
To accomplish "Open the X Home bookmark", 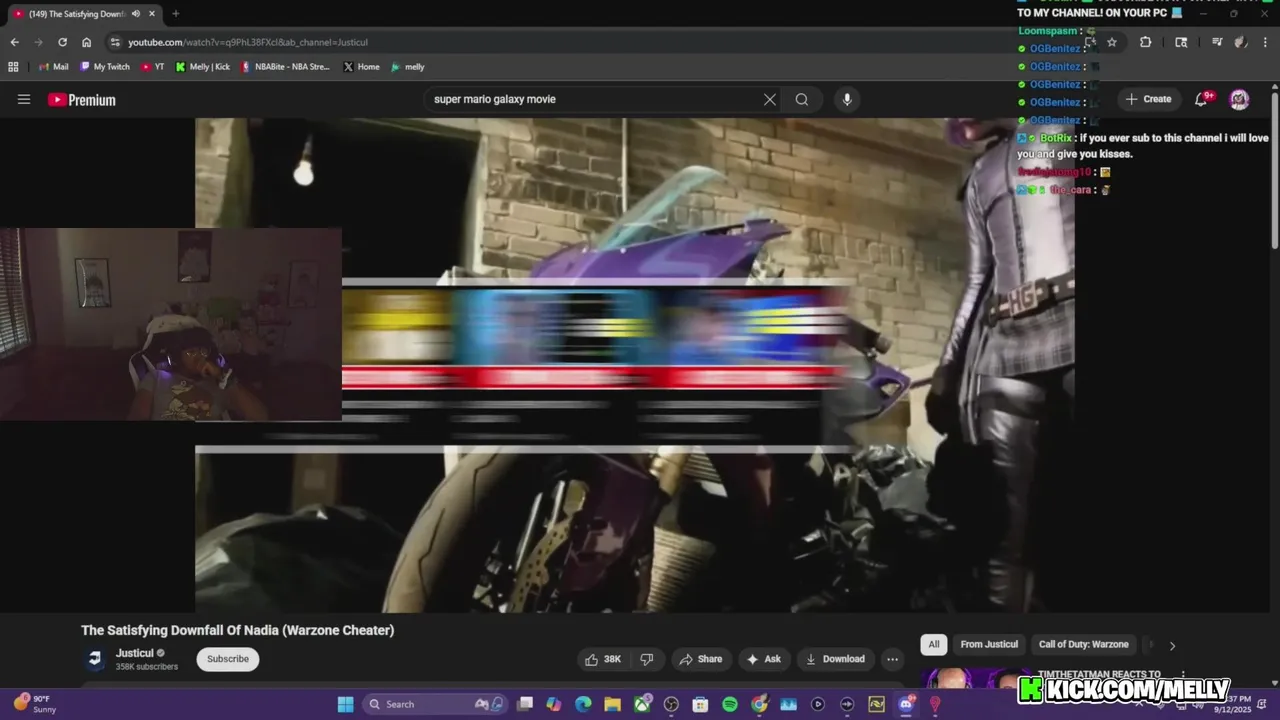I will click(361, 67).
